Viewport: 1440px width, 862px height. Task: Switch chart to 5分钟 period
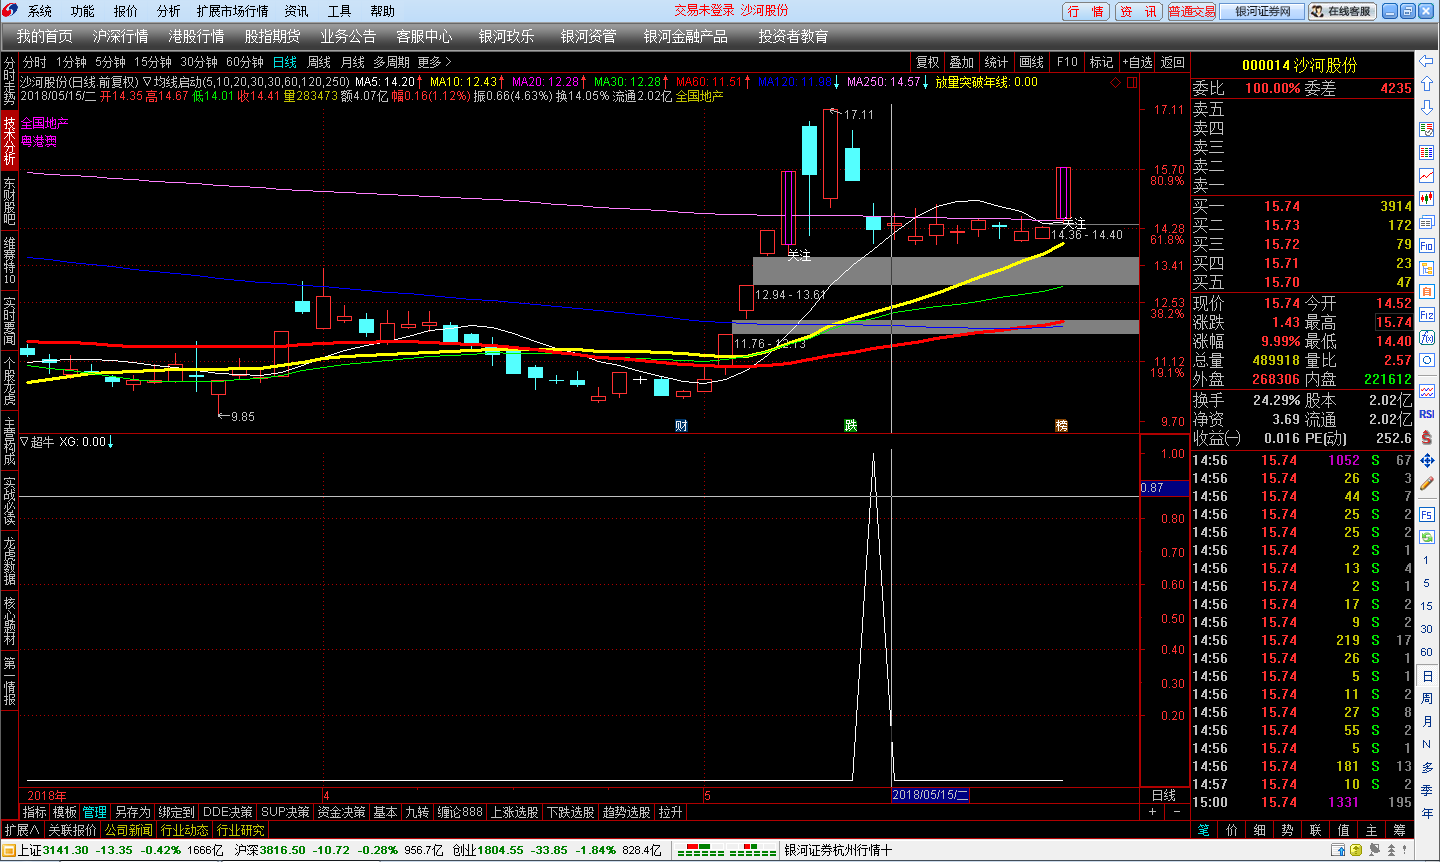pyautogui.click(x=110, y=62)
